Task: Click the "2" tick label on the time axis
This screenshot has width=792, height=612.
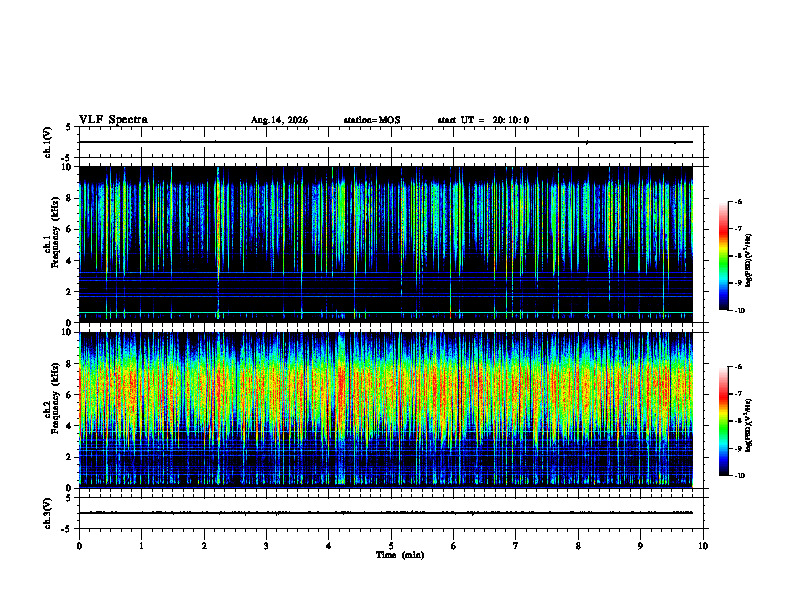Action: (204, 546)
